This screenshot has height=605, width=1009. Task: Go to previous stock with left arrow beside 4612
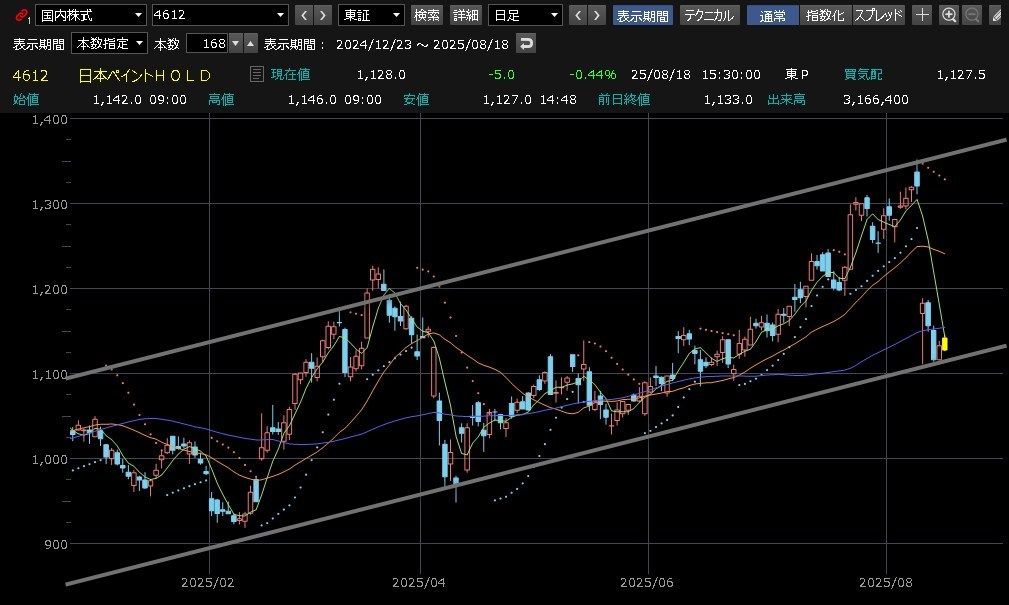point(304,15)
